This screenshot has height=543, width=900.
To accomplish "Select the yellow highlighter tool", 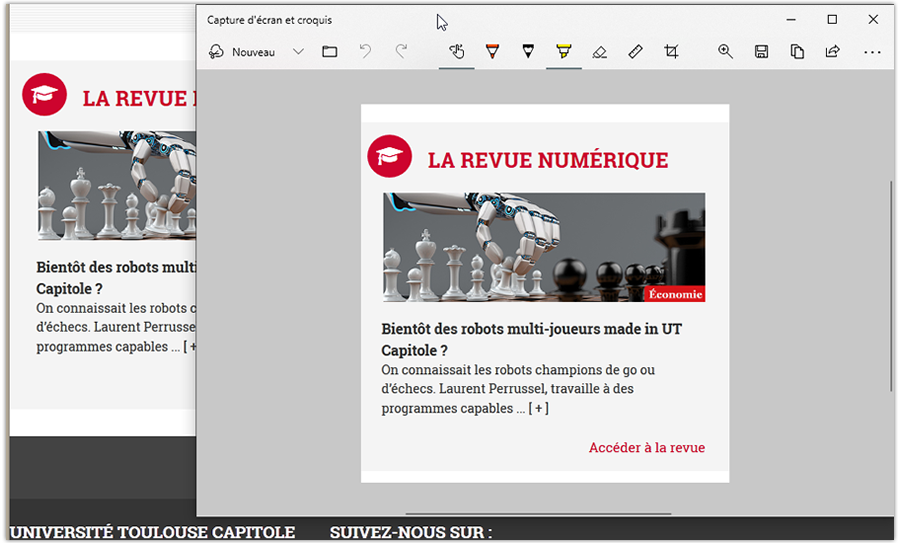I will [564, 52].
